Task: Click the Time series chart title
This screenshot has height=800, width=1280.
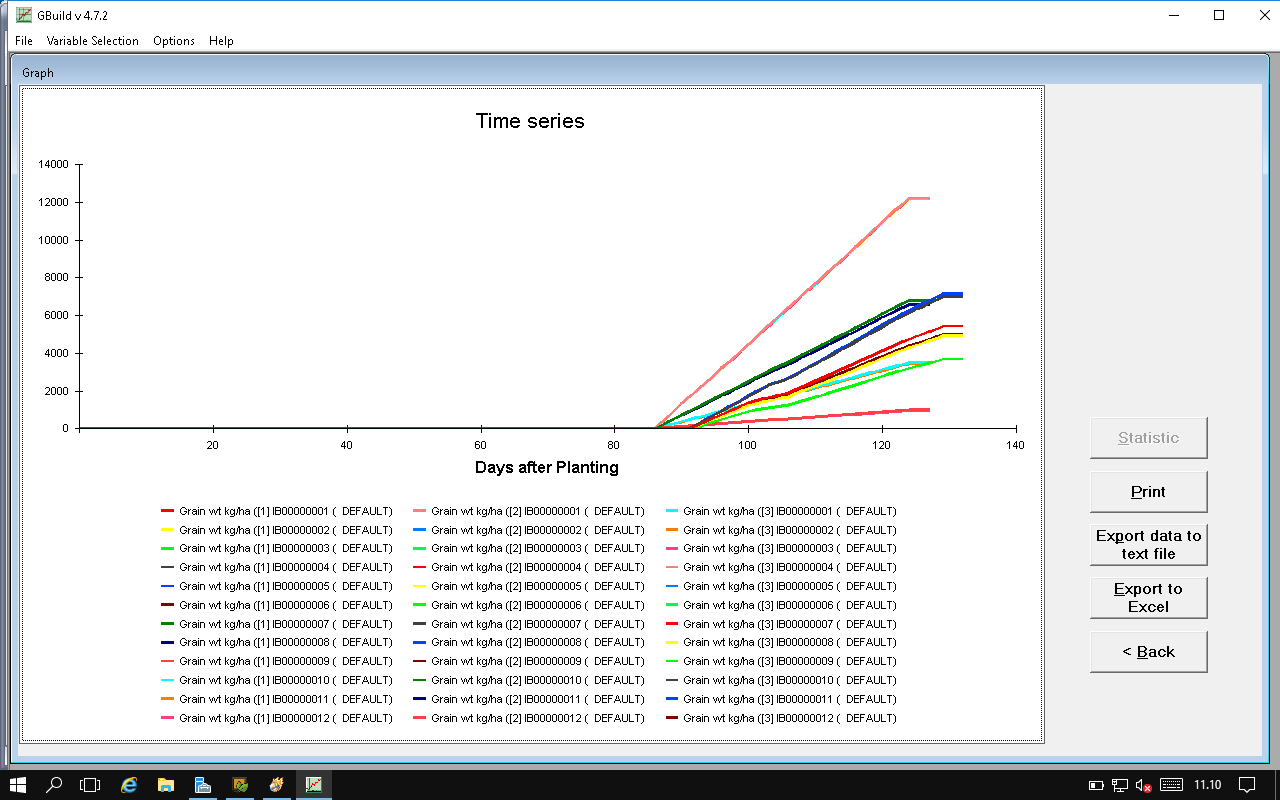Action: 530,121
